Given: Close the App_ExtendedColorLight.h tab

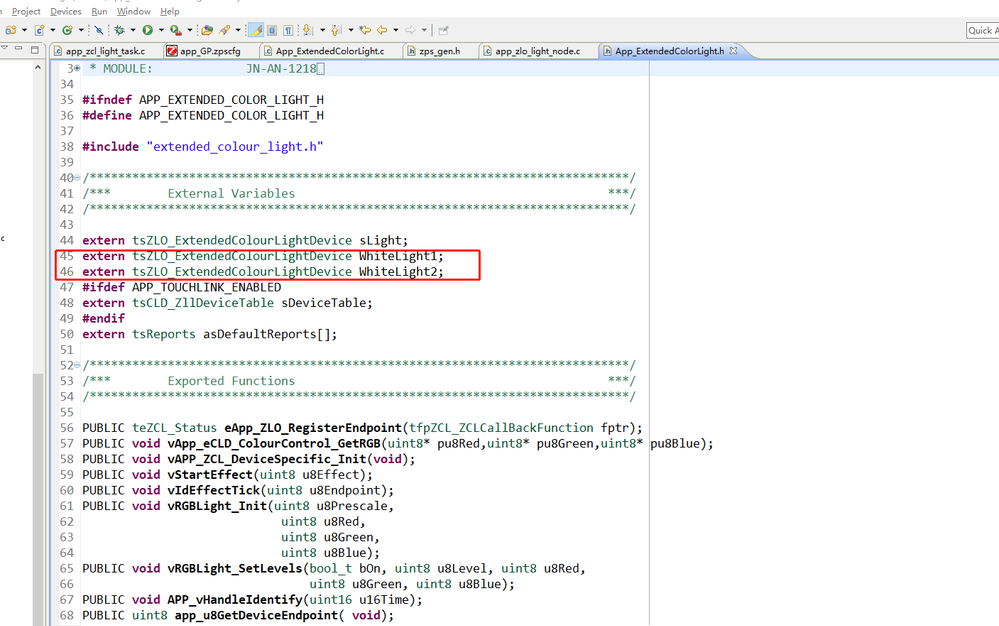Looking at the screenshot, I should pos(733,50).
